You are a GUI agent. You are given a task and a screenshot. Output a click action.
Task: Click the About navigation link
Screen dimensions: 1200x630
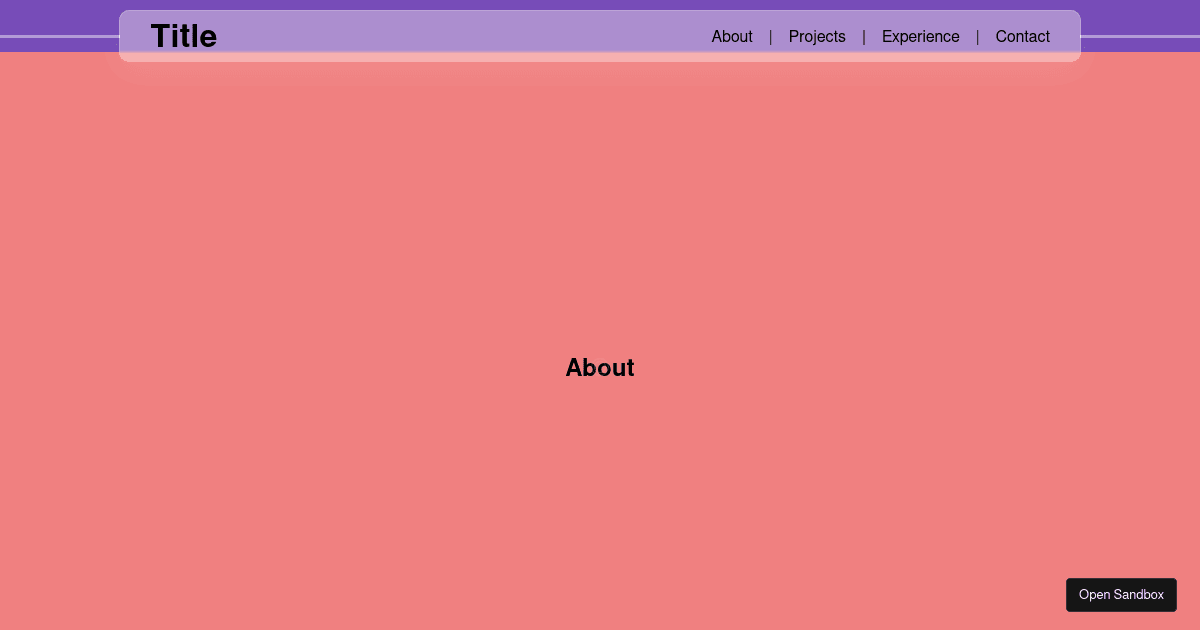[732, 36]
